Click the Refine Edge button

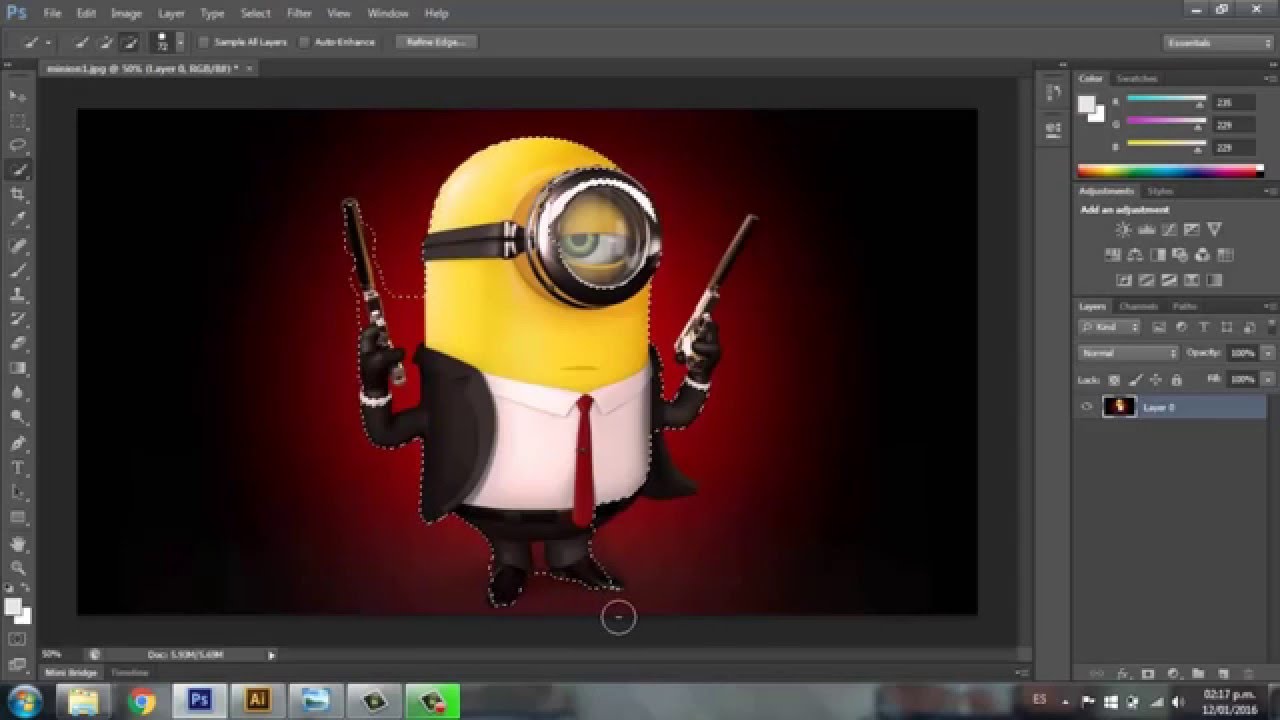point(436,42)
